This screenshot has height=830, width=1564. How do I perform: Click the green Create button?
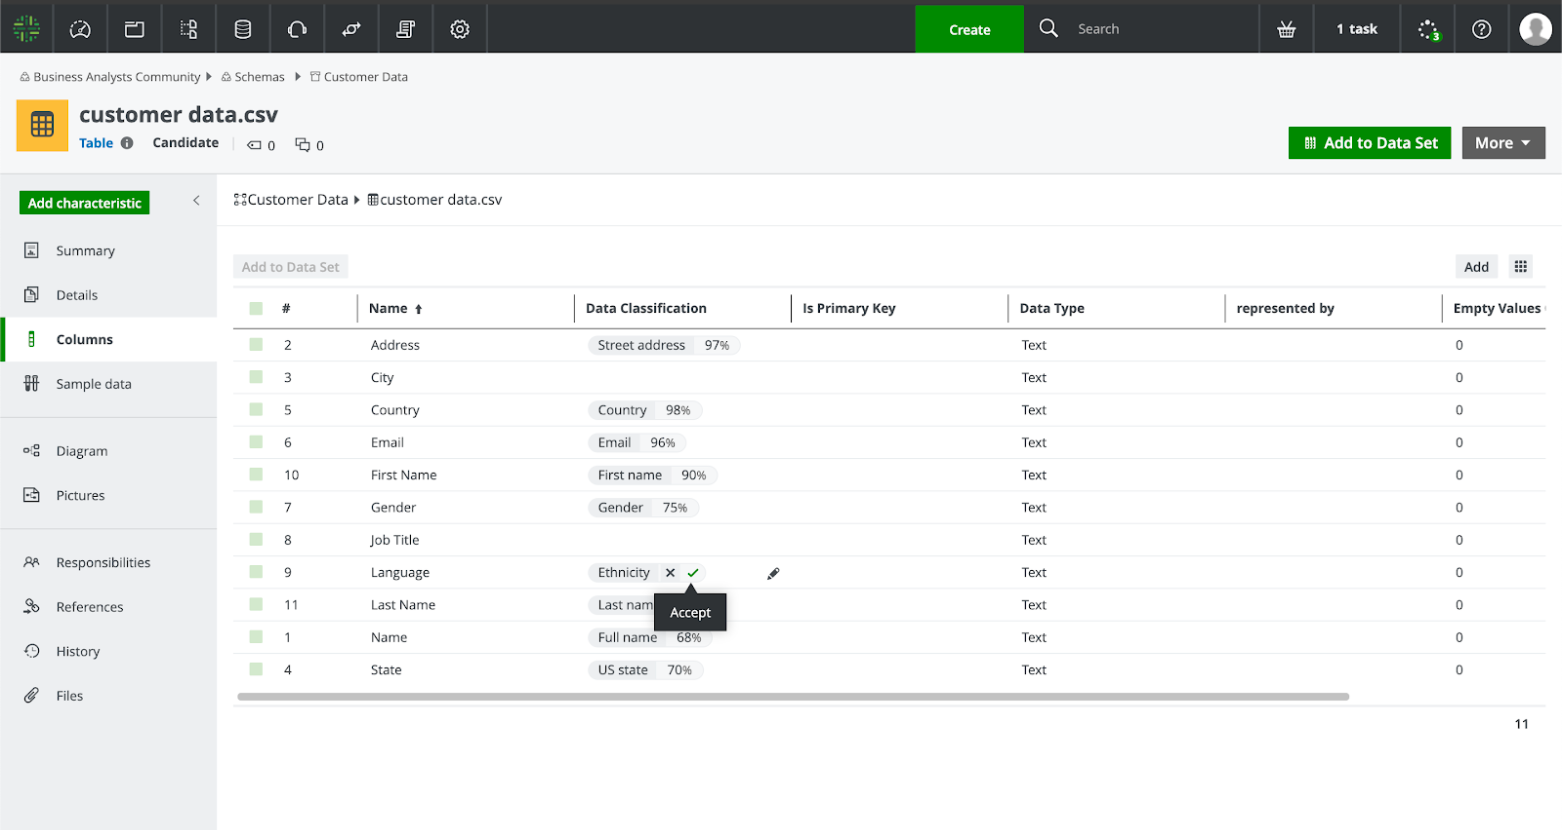[x=969, y=29]
